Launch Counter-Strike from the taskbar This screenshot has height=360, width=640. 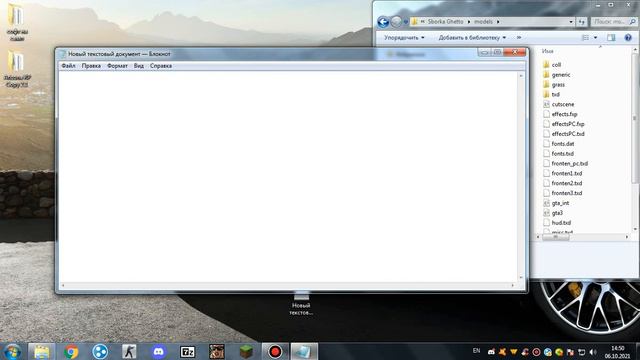[129, 351]
